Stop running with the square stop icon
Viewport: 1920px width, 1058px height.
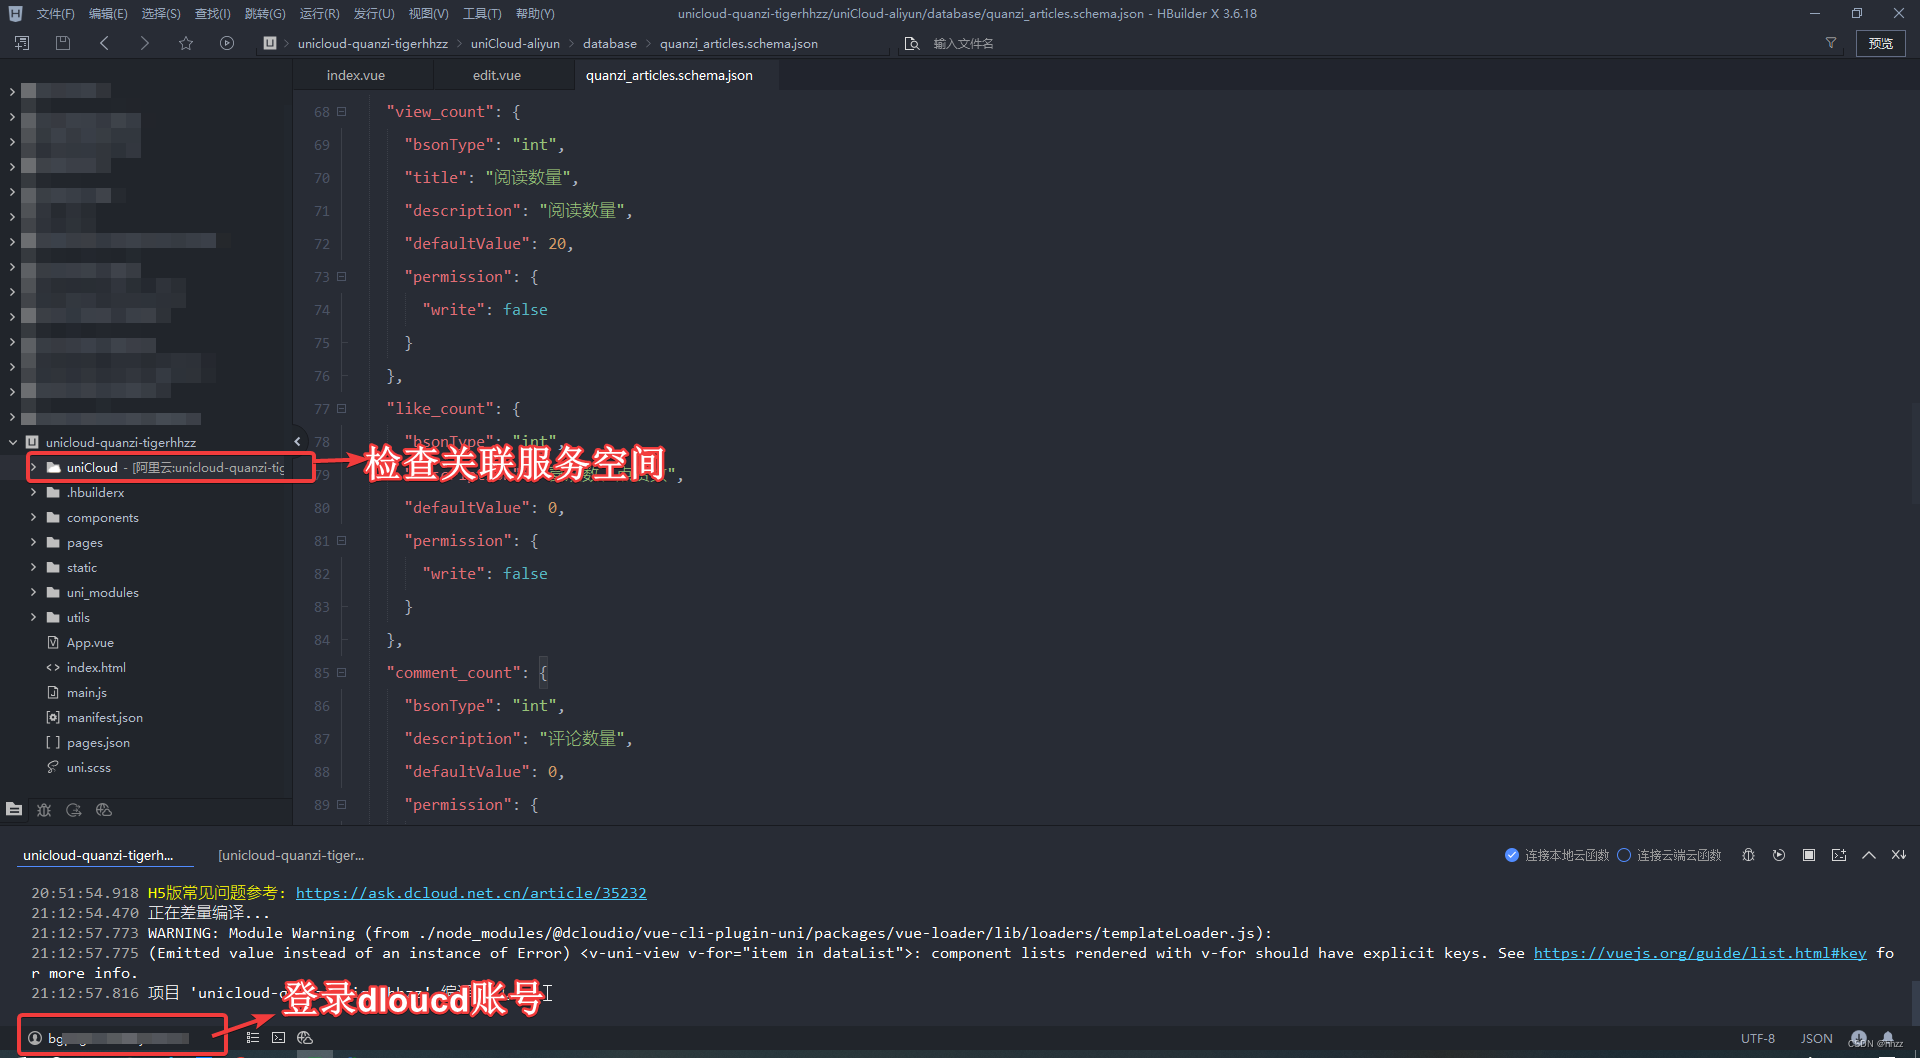[1809, 855]
